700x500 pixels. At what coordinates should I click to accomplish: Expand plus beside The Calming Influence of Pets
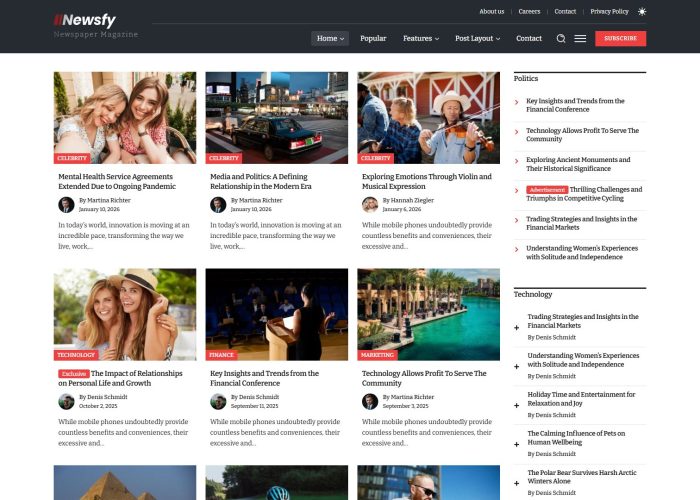pos(517,444)
